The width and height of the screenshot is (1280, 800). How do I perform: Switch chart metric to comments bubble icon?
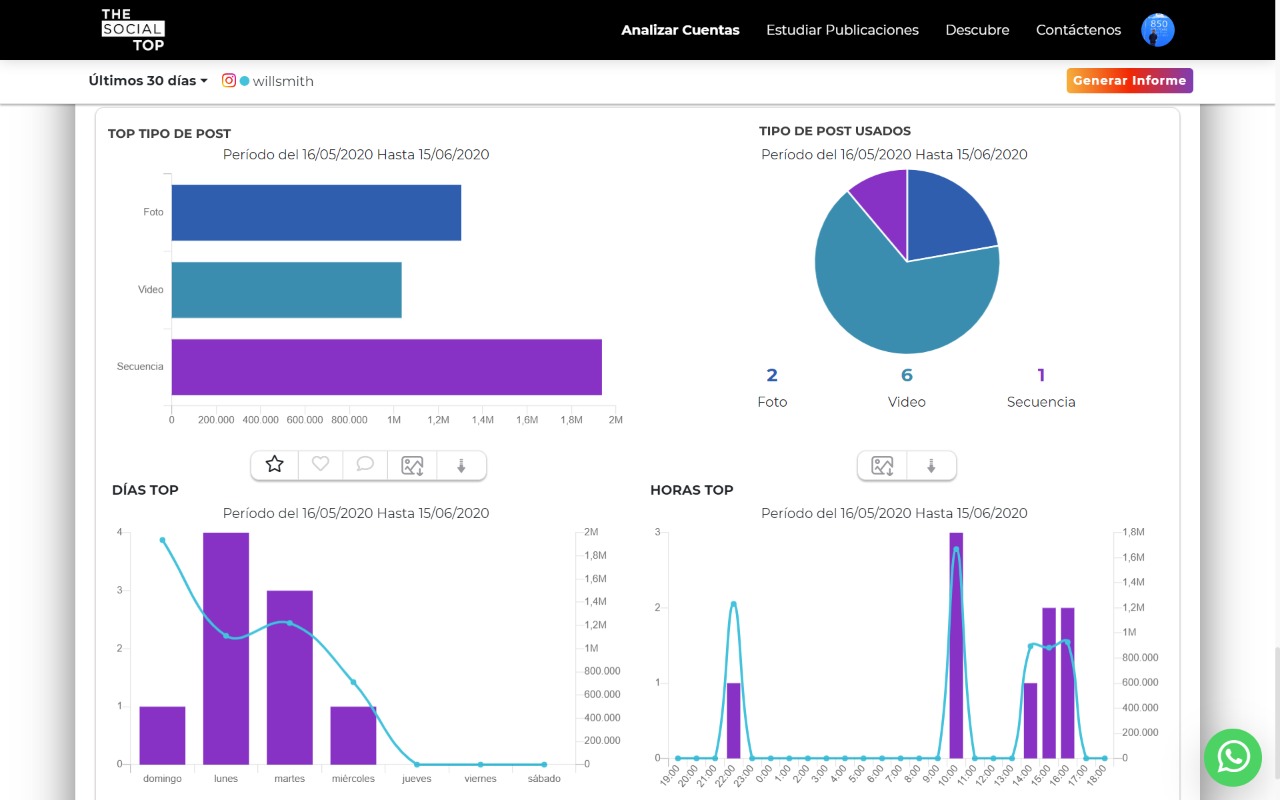365,465
